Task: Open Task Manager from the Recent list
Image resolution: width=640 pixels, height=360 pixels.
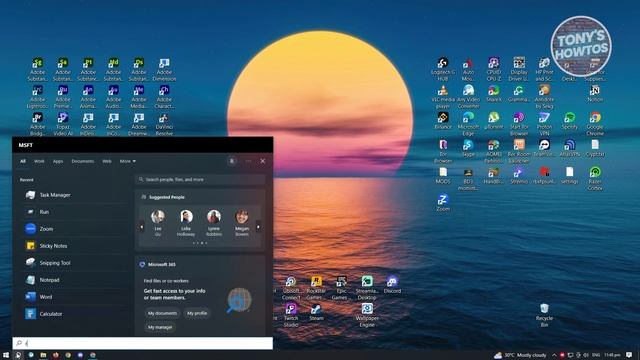Action: coord(74,195)
